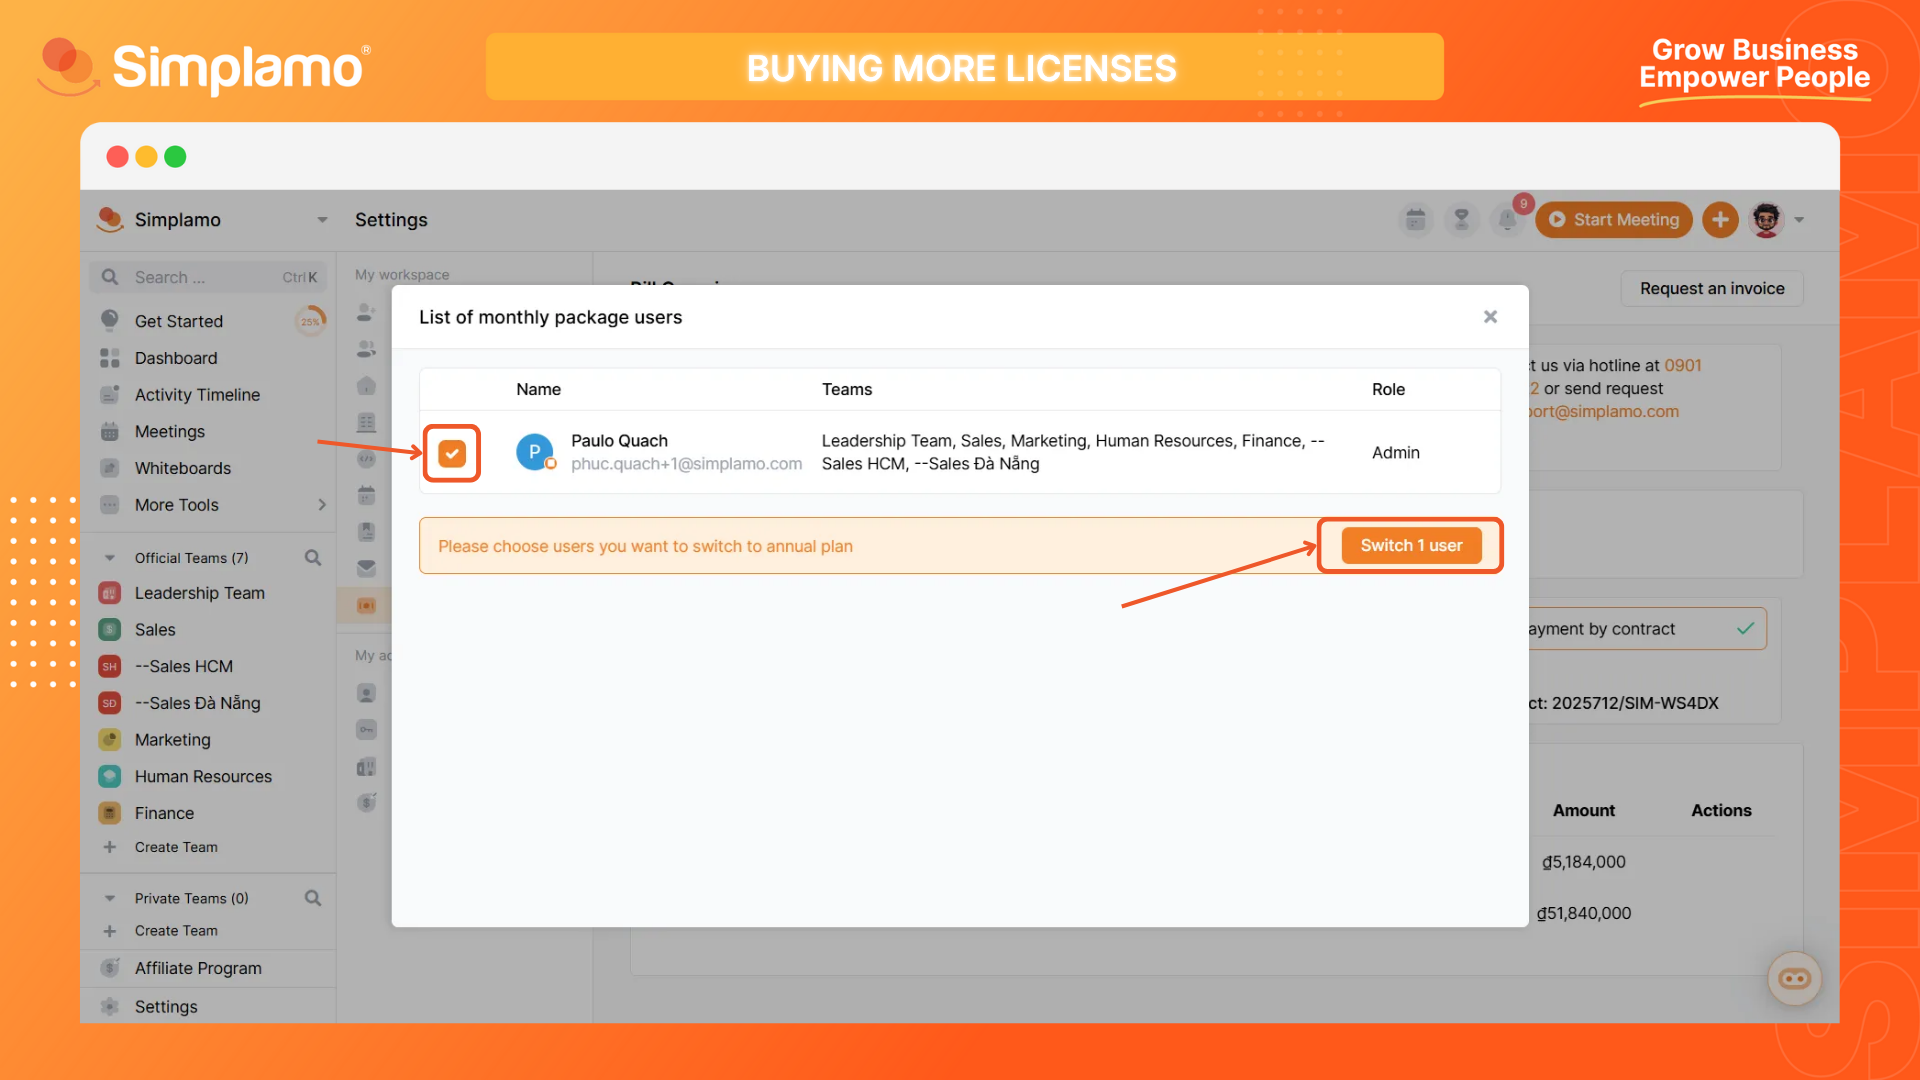Click the hourglass timer icon
1920x1080 pixels.
[1461, 220]
